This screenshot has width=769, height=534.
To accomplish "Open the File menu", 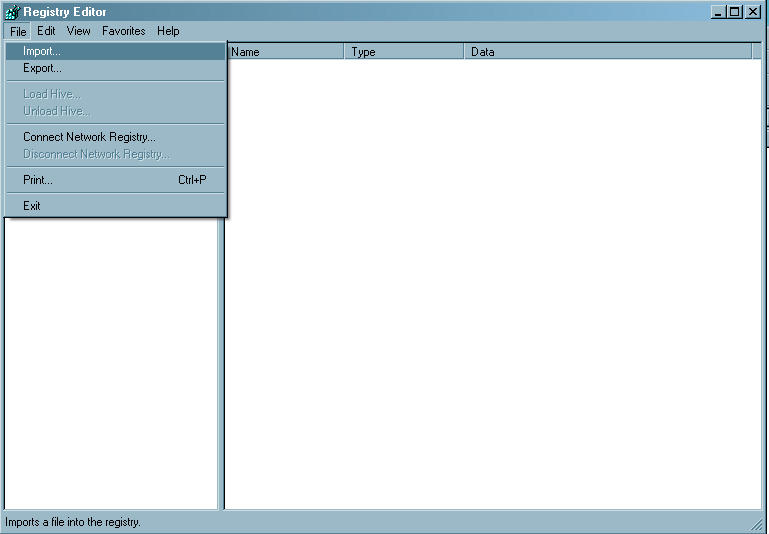I will pos(18,31).
